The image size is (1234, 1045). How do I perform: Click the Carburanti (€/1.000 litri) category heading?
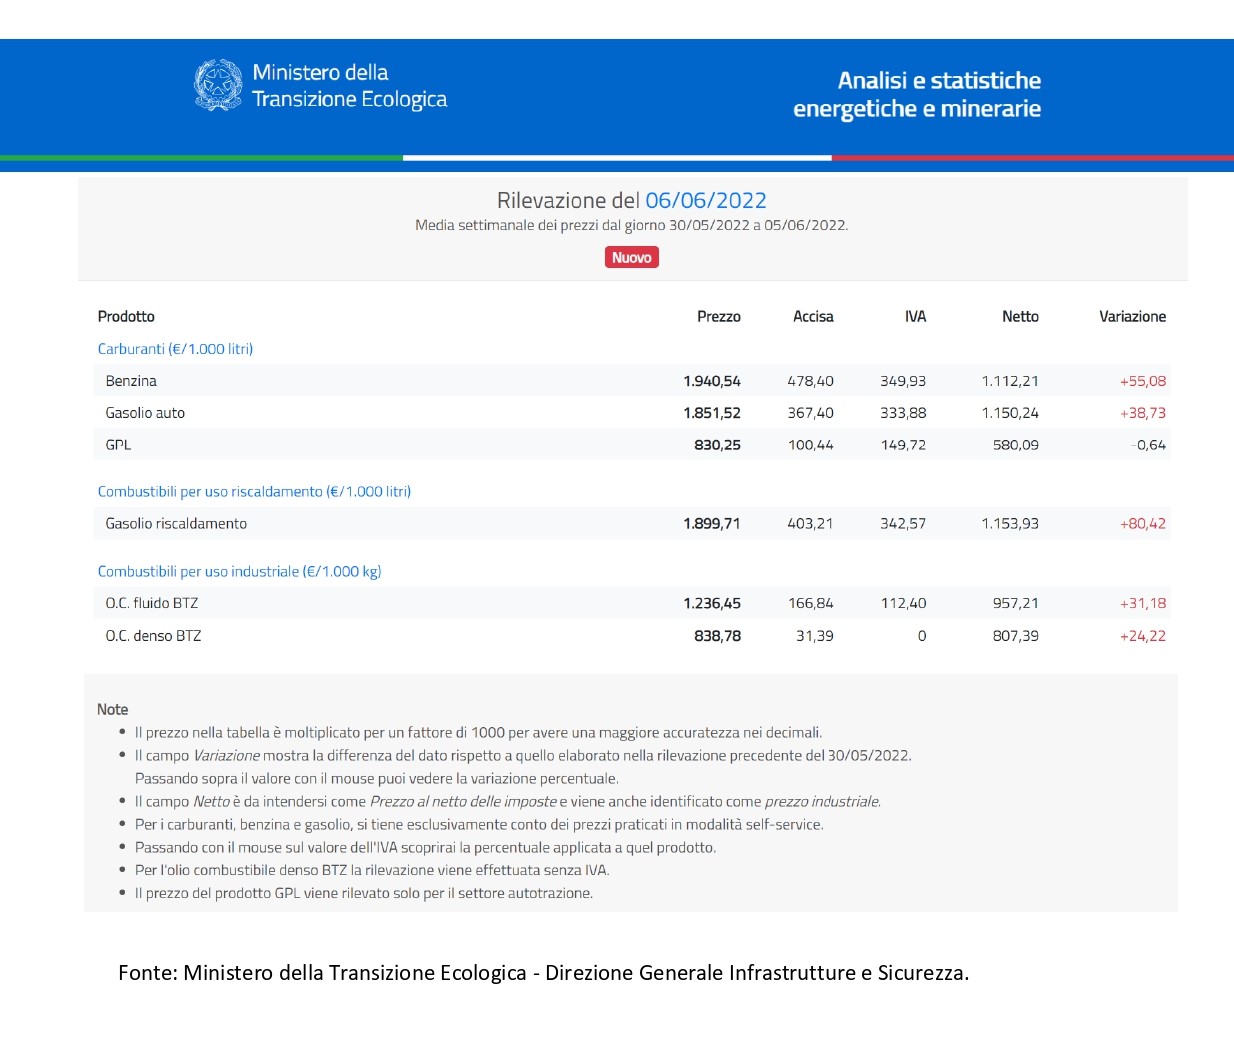tap(175, 349)
